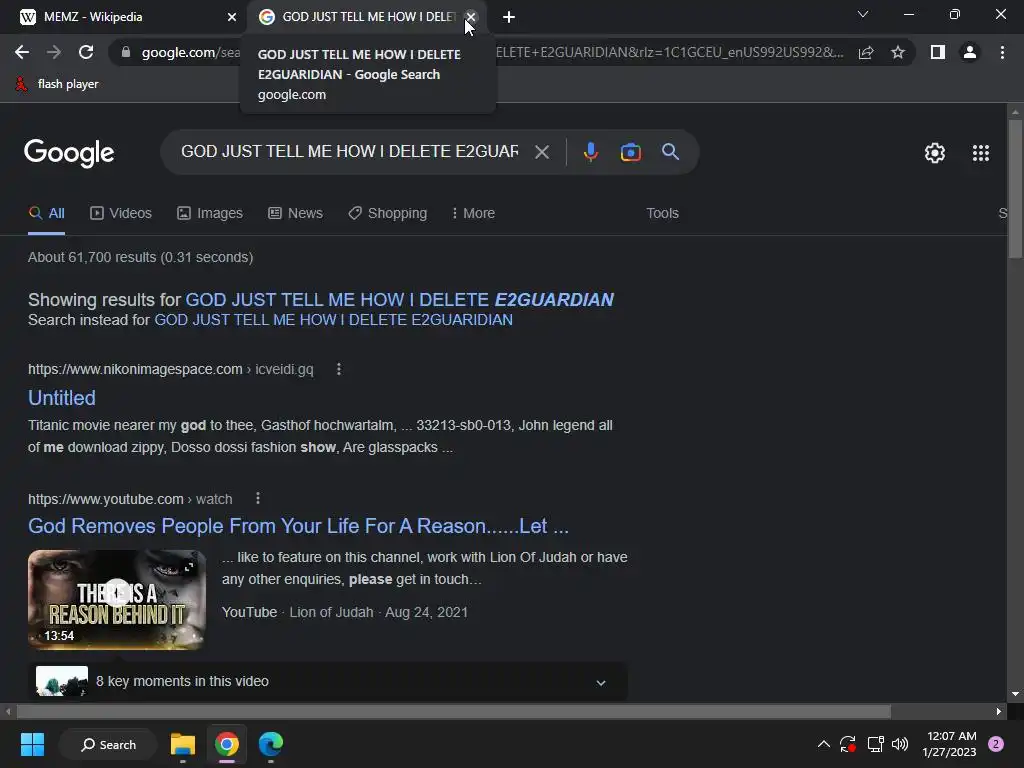Open the Windows Start menu
Viewport: 1024px width, 768px height.
(32, 744)
